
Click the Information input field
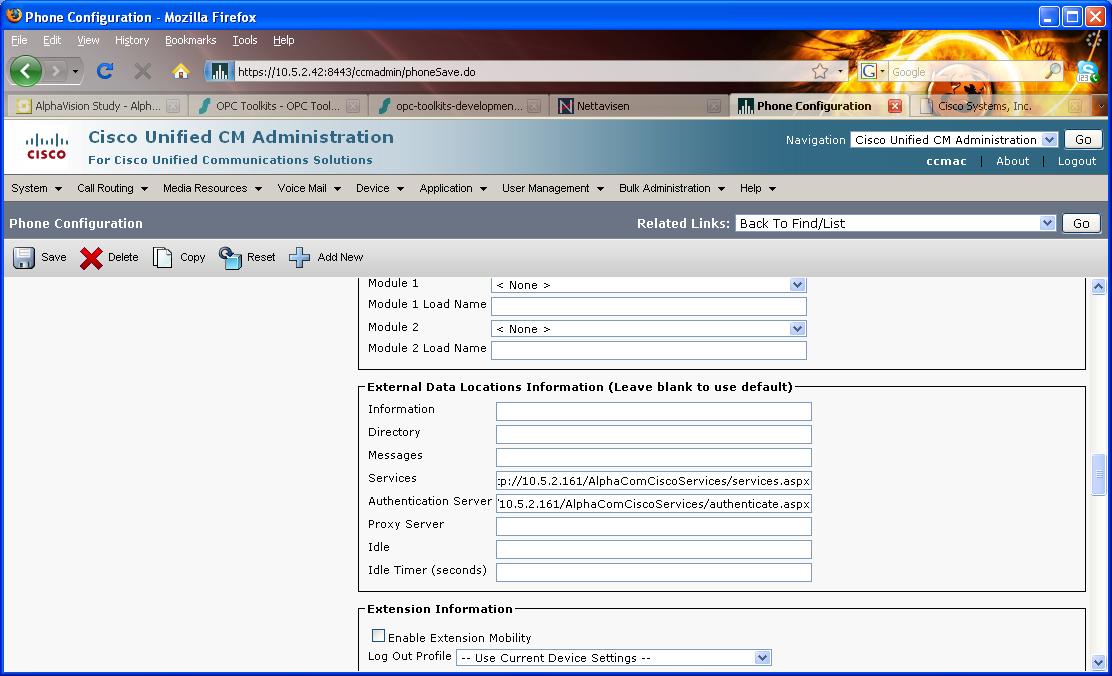(x=653, y=411)
